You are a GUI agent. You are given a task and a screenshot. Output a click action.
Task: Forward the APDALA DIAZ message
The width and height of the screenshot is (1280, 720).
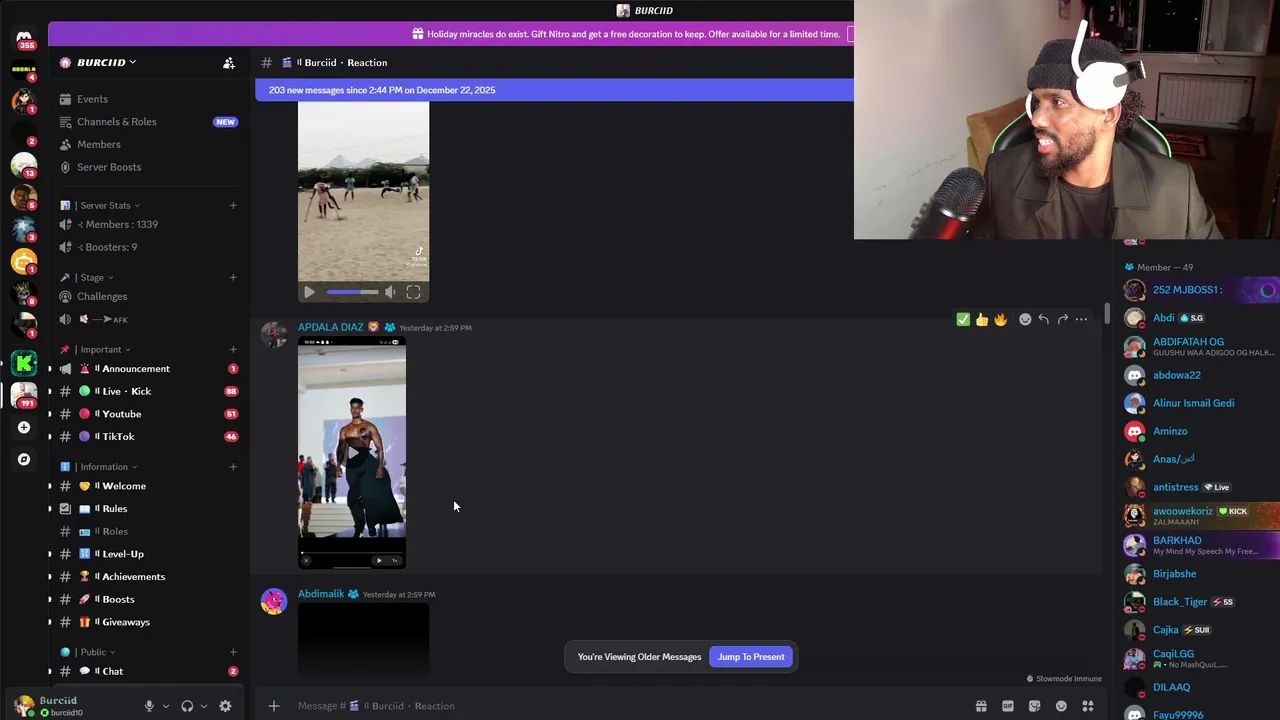pyautogui.click(x=1062, y=319)
